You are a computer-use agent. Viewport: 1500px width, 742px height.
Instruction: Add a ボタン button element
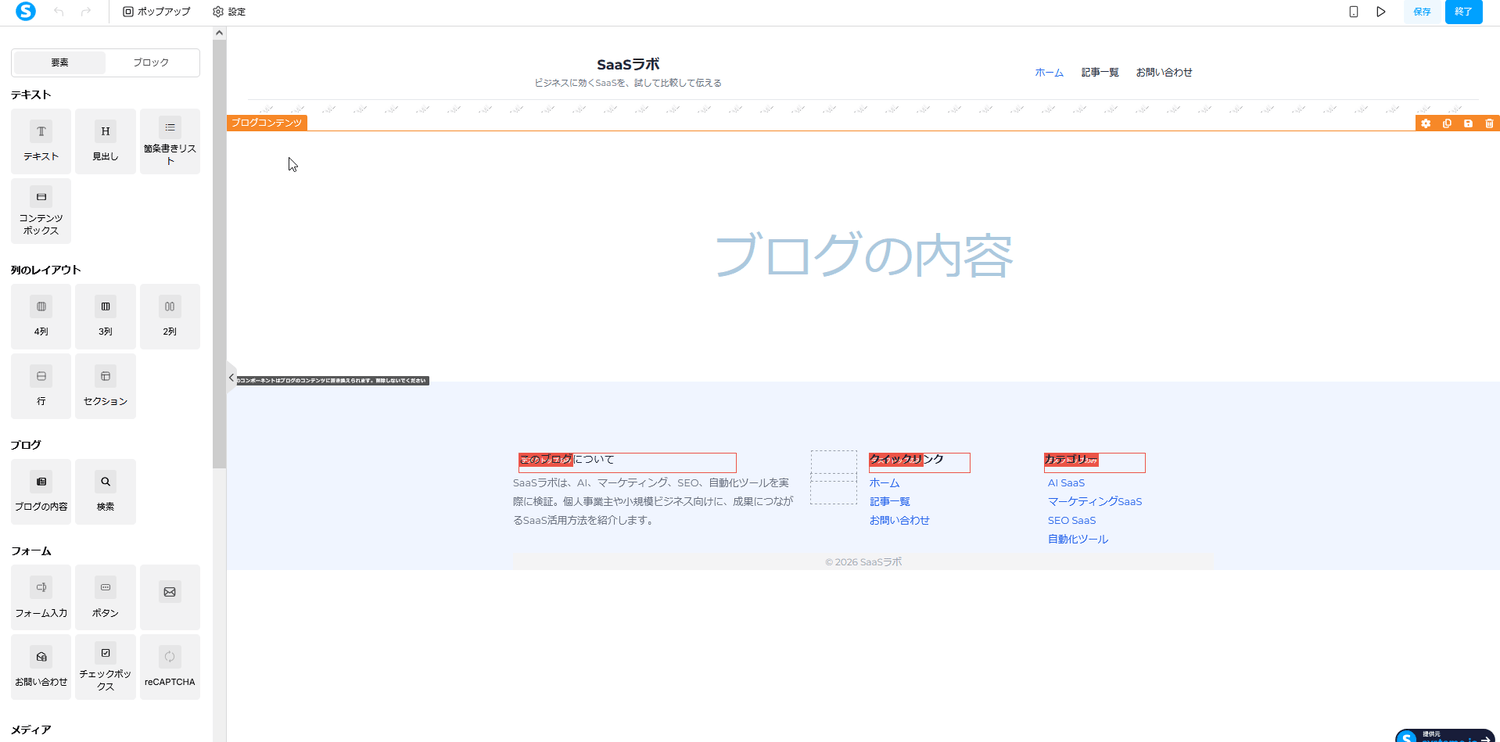tap(105, 597)
